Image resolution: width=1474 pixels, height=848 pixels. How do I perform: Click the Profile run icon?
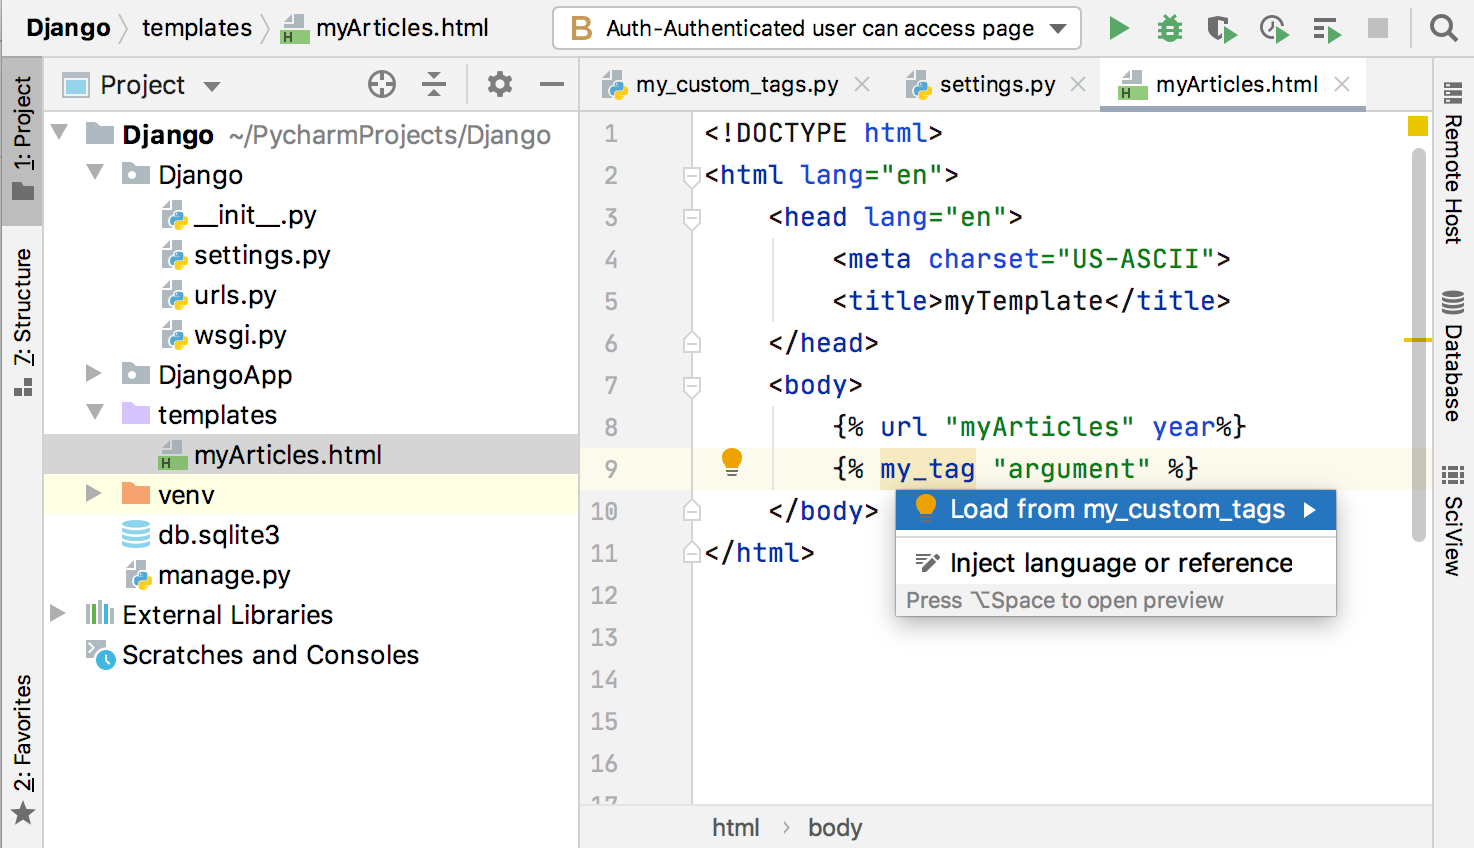point(1273,28)
